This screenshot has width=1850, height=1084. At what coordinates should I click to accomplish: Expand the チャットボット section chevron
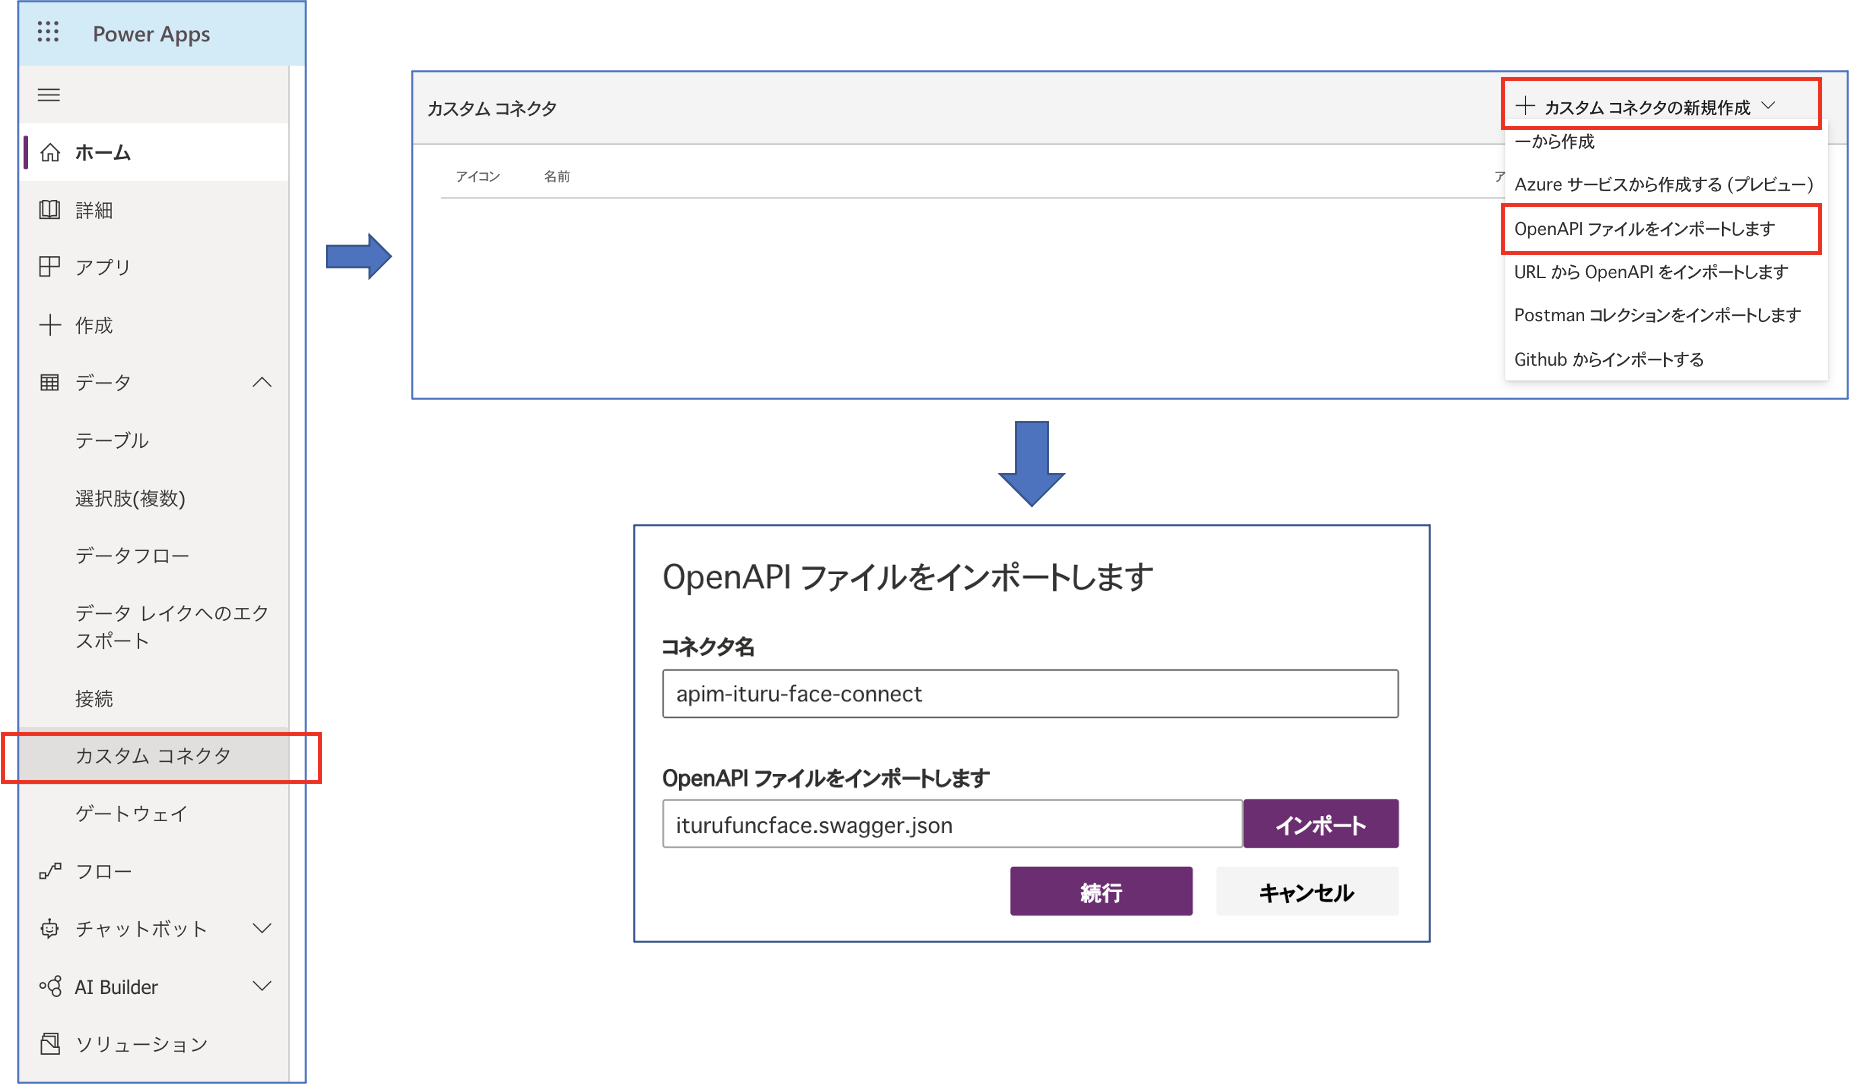(262, 928)
